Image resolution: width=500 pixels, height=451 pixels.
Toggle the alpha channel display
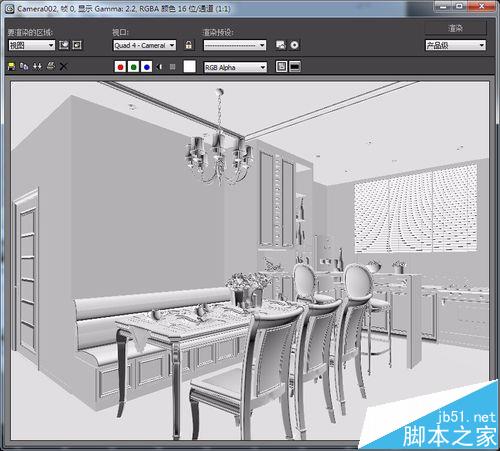[x=159, y=67]
